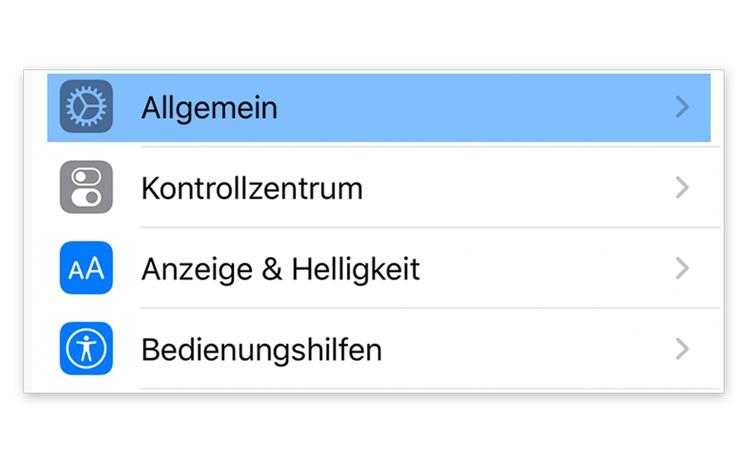
Task: Open the arrow next to Anzeige & Helligkeit
Action: coord(682,268)
